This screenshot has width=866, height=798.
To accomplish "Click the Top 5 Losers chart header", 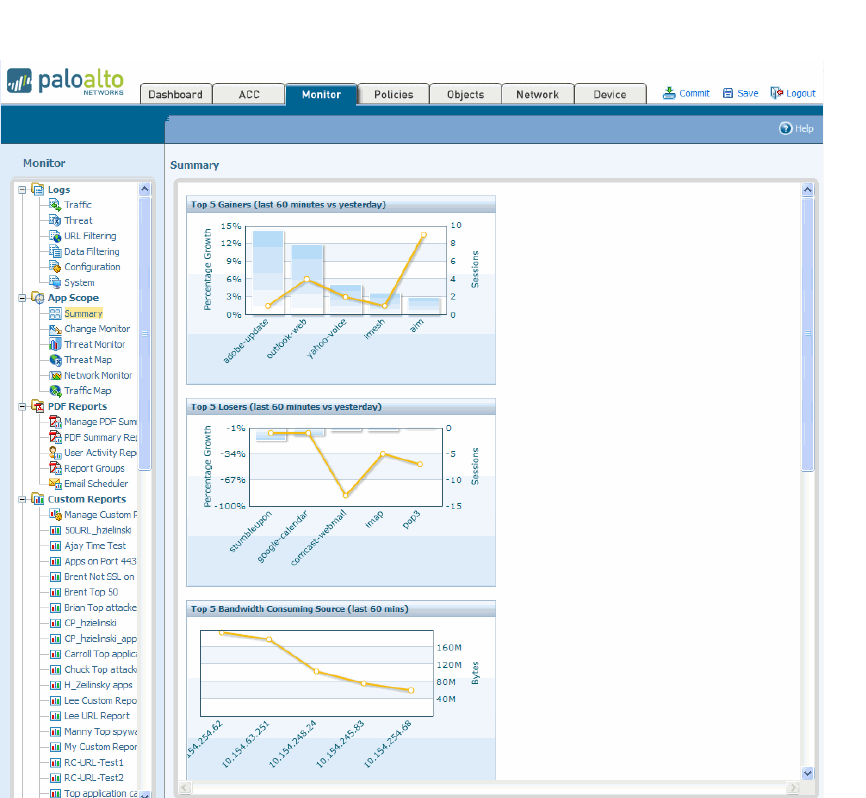I will point(341,407).
